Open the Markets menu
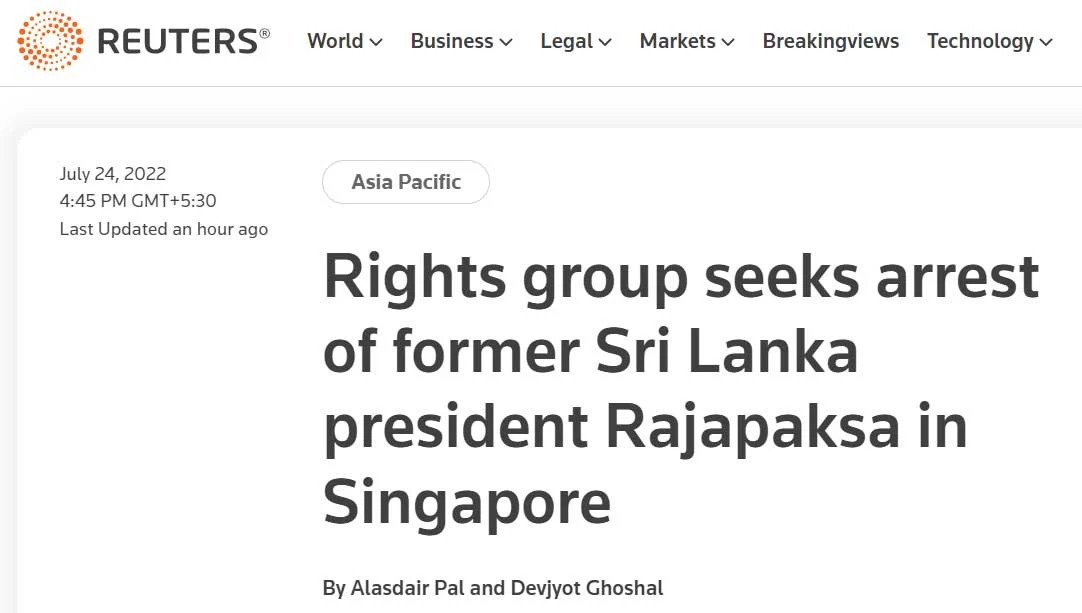 pos(677,41)
